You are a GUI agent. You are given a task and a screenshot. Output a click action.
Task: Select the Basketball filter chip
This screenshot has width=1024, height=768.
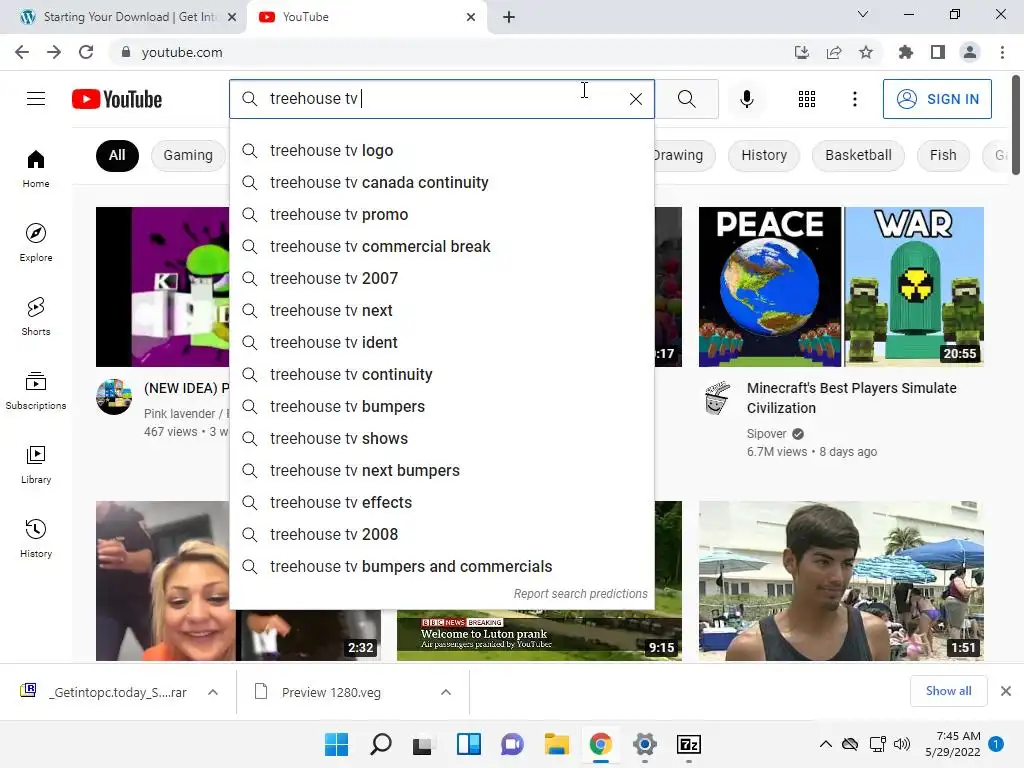tap(857, 155)
